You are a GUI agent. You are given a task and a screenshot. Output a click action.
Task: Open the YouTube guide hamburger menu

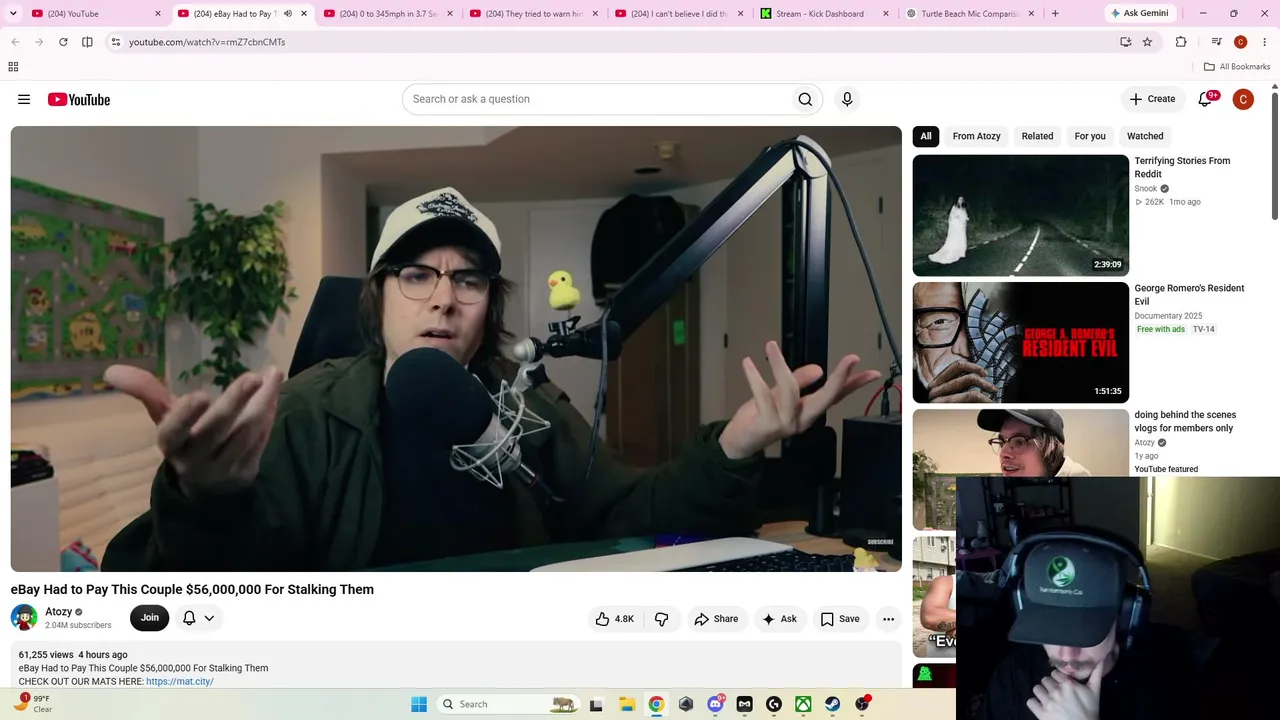coord(24,99)
